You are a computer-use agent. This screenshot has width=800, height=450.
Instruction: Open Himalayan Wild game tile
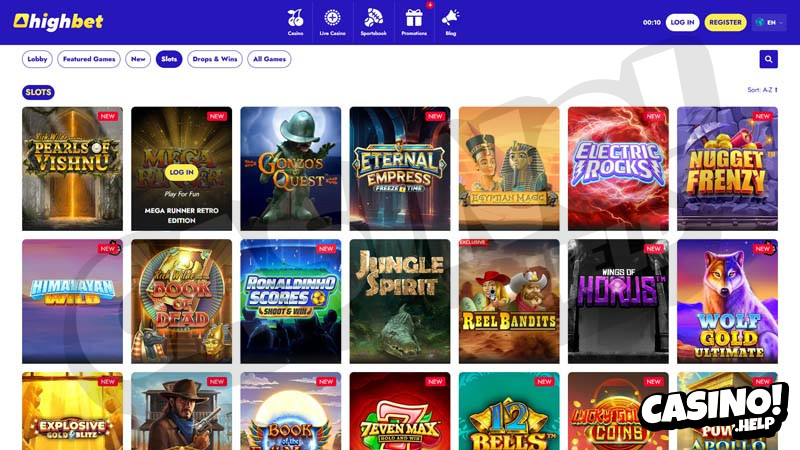pos(72,302)
